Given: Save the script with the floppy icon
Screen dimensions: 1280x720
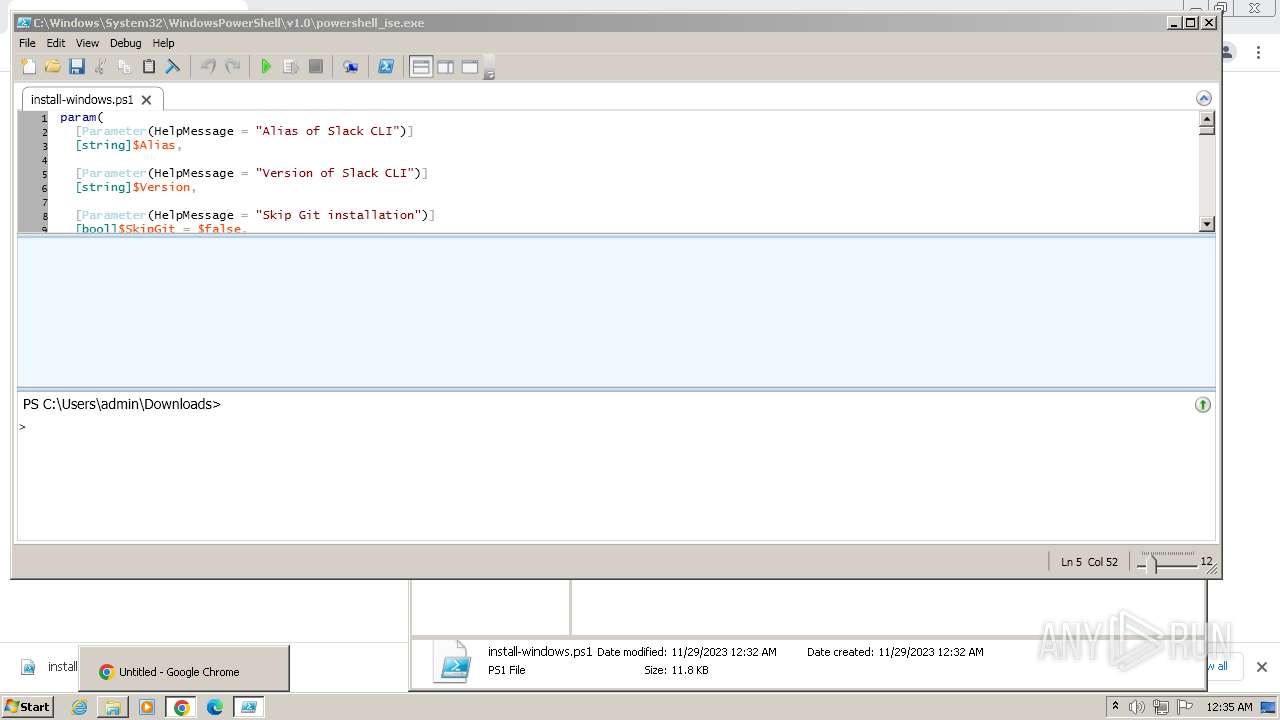Looking at the screenshot, I should (77, 67).
